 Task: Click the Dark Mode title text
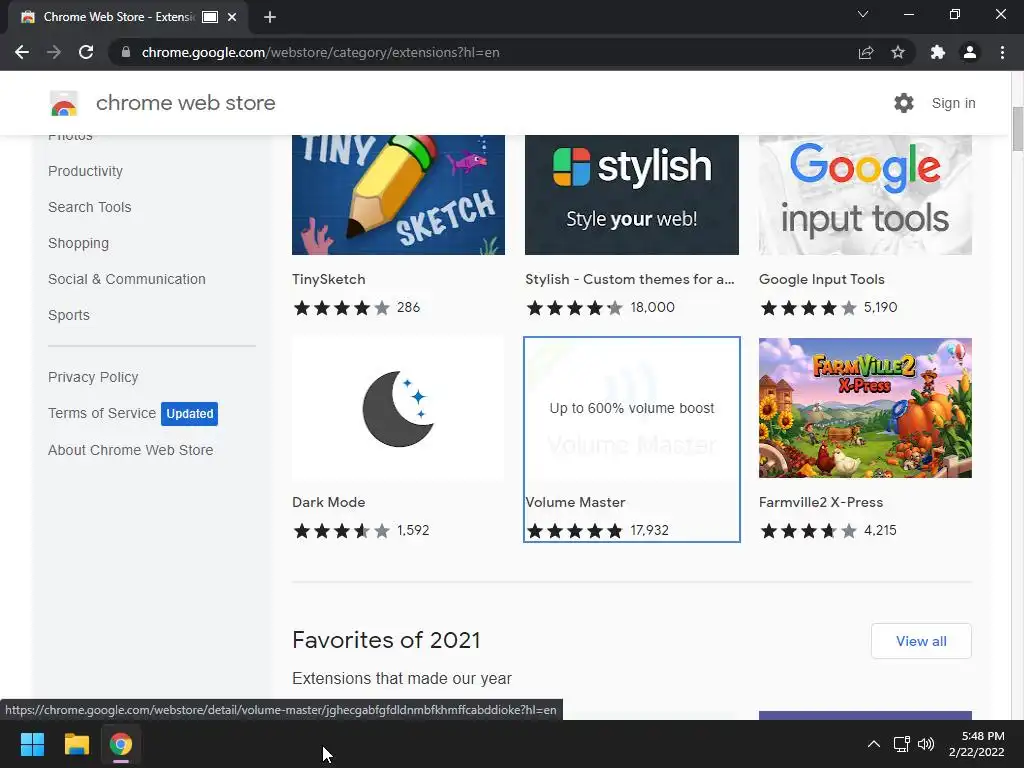coord(328,502)
